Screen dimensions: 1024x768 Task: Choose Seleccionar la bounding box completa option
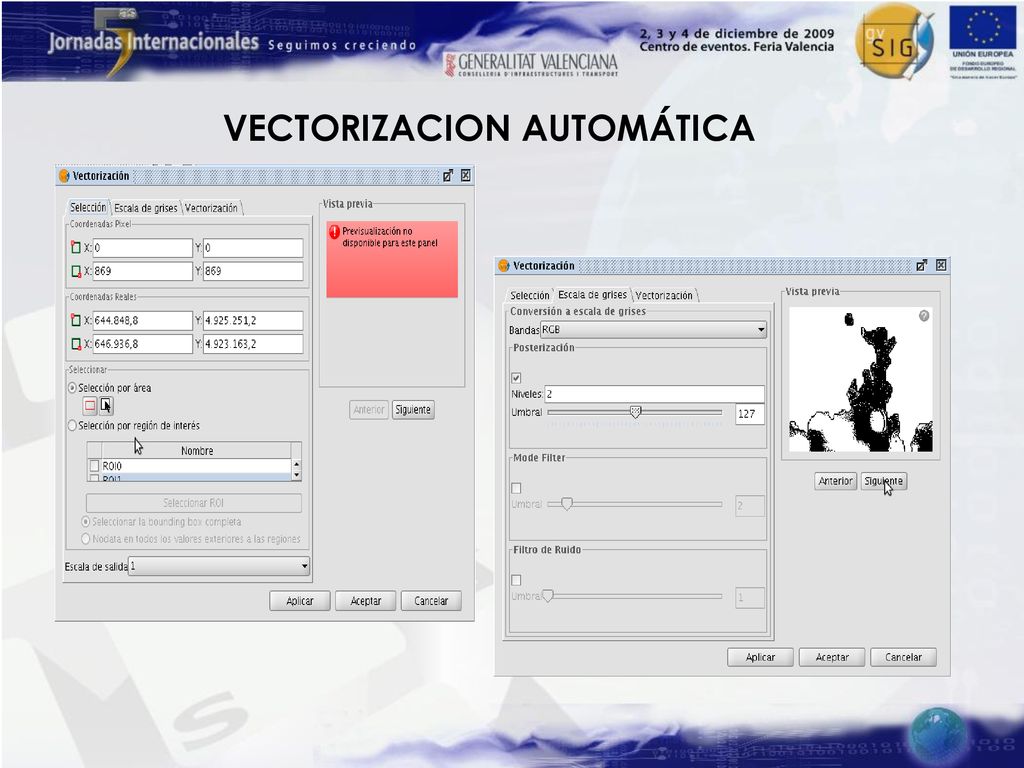pyautogui.click(x=86, y=522)
